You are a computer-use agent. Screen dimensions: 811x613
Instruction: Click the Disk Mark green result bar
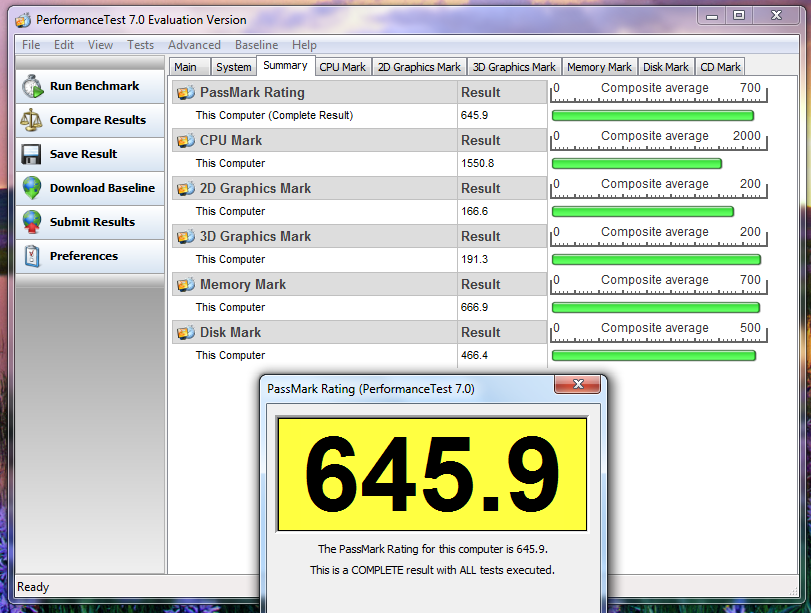pos(654,355)
